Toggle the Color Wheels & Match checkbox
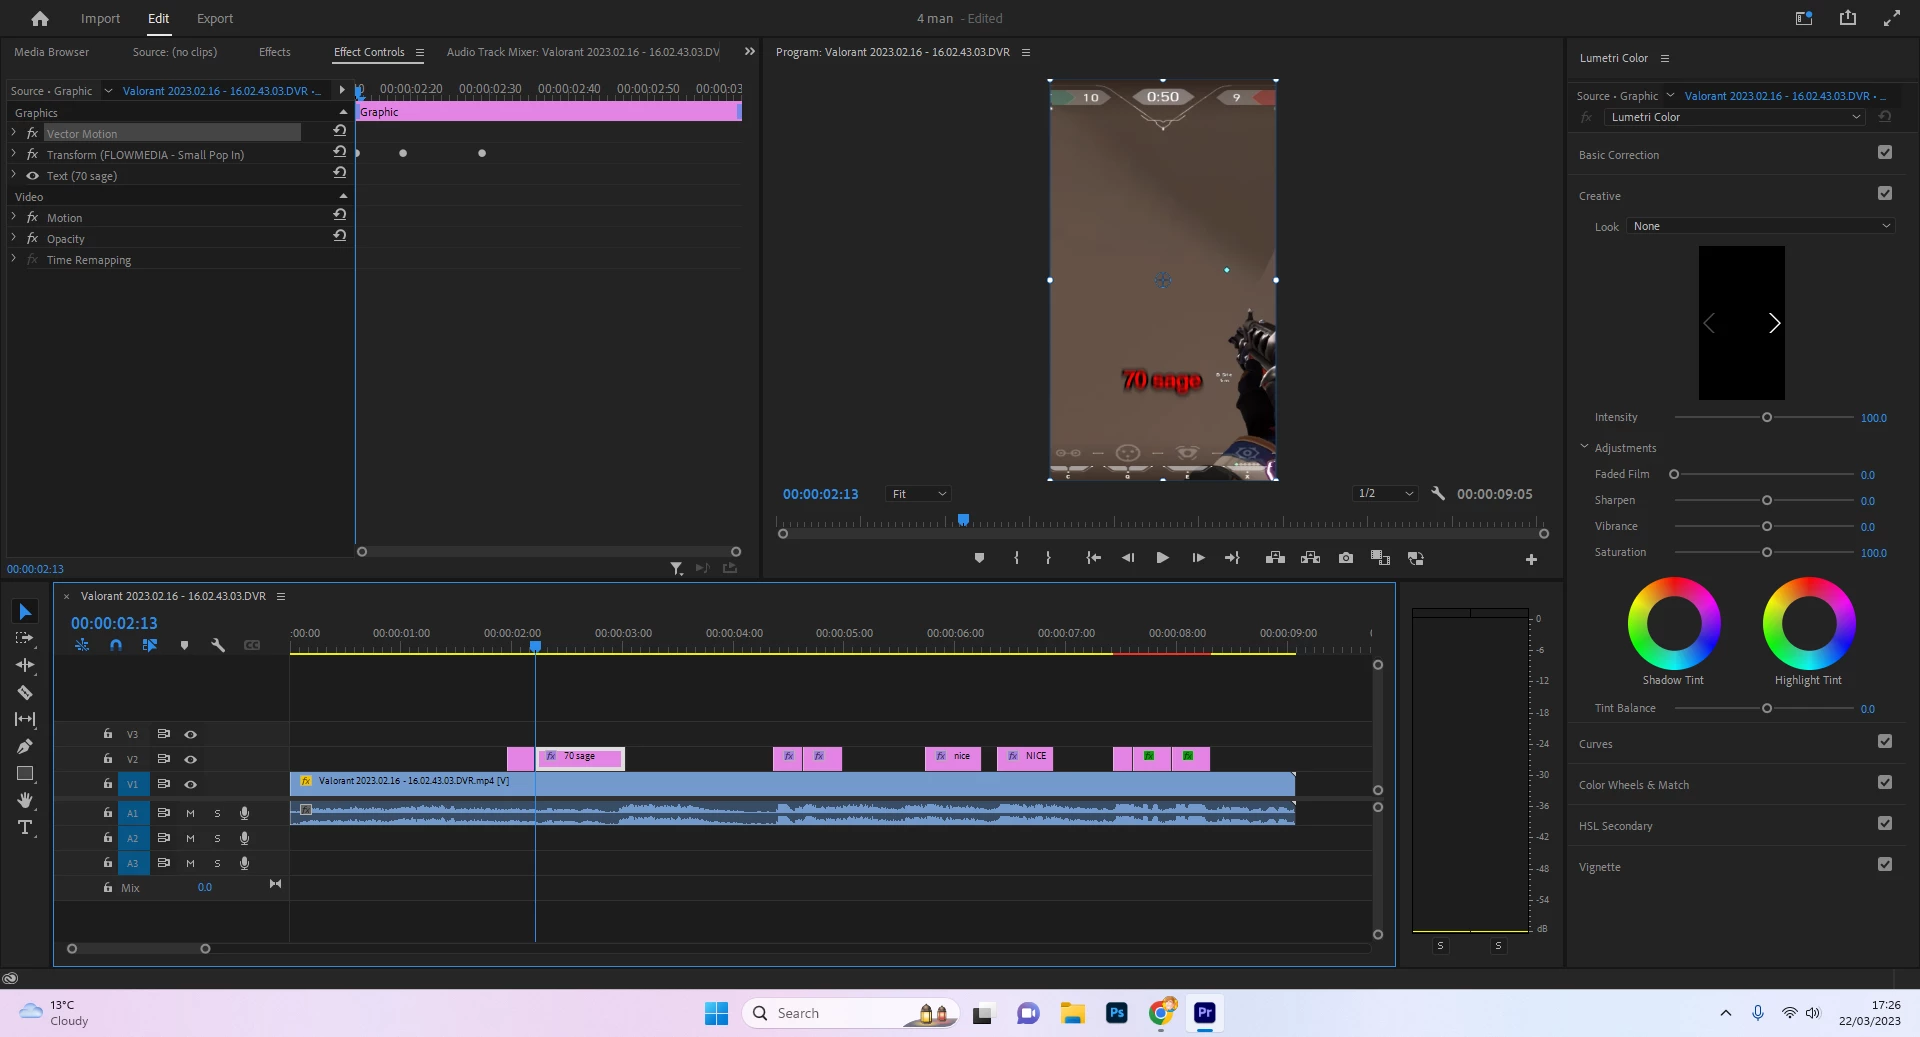This screenshot has width=1920, height=1037. coord(1885,783)
